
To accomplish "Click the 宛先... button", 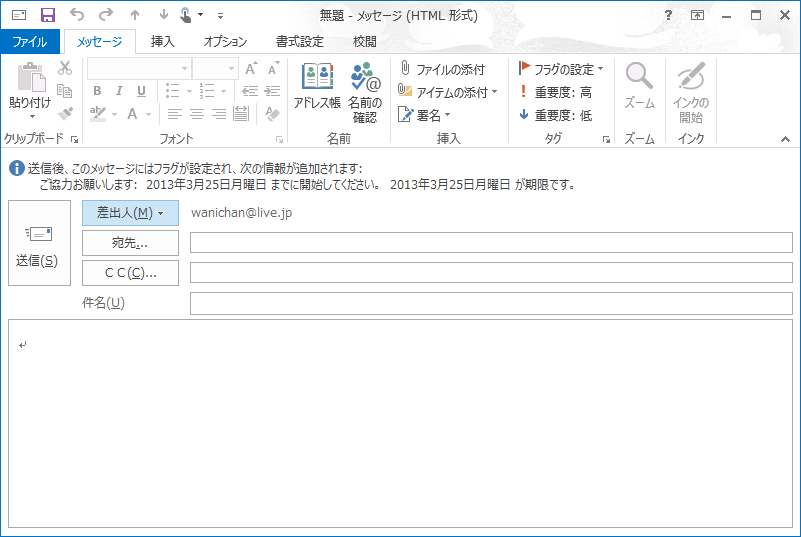I will [x=130, y=243].
